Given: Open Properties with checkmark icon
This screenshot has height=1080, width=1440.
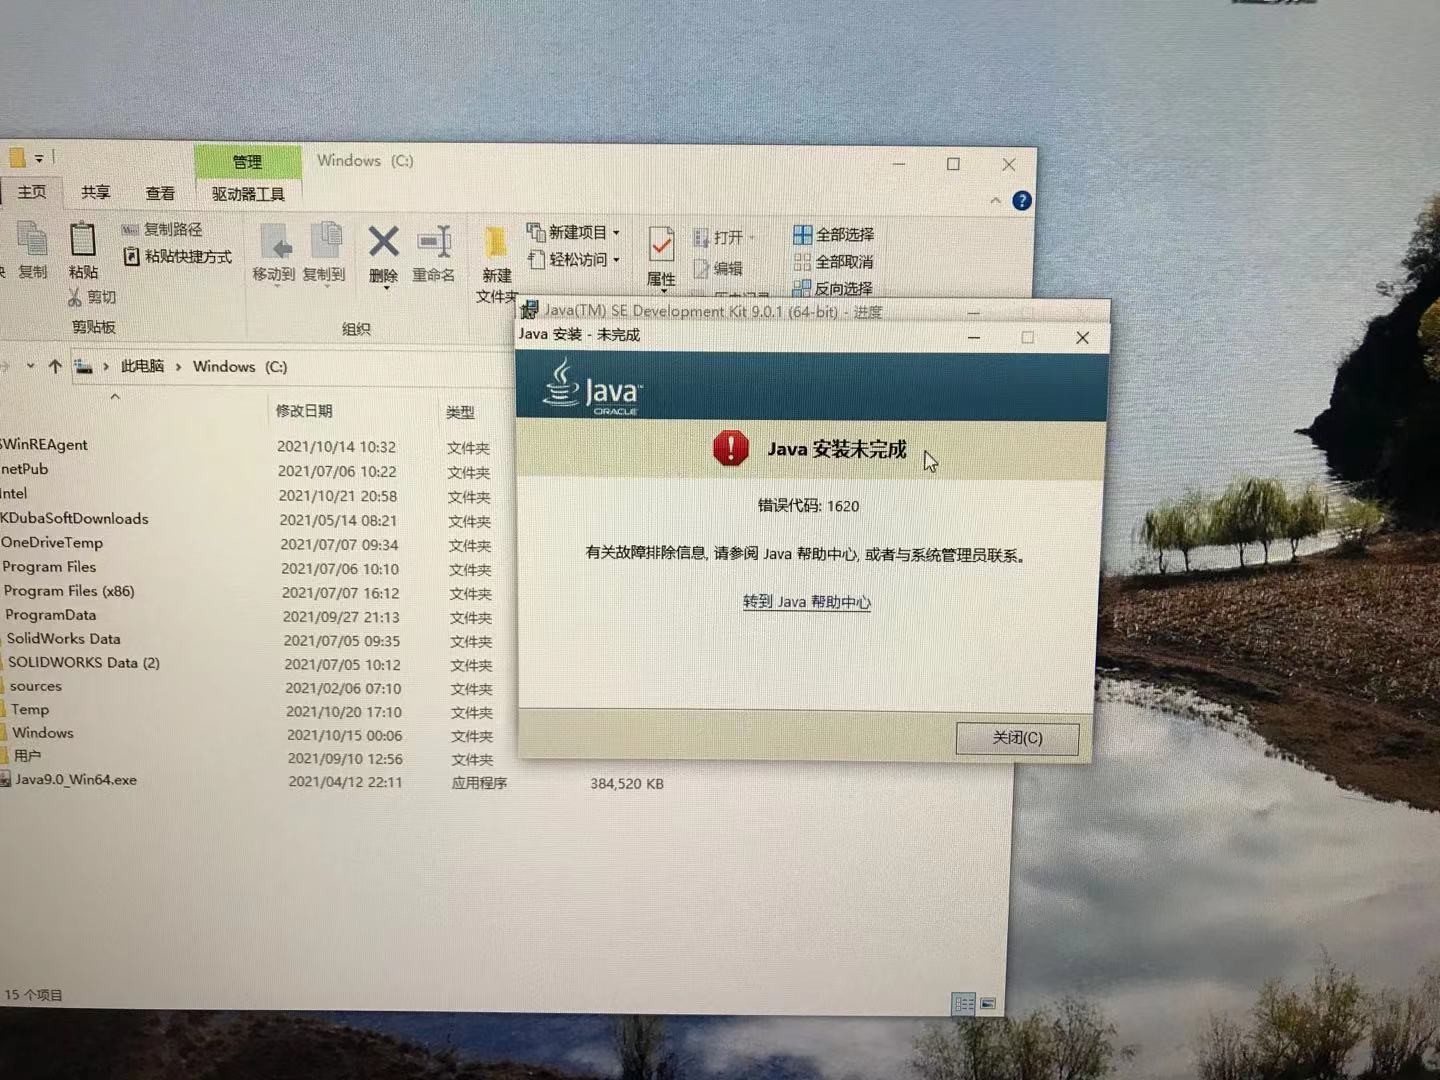Looking at the screenshot, I should tap(661, 257).
